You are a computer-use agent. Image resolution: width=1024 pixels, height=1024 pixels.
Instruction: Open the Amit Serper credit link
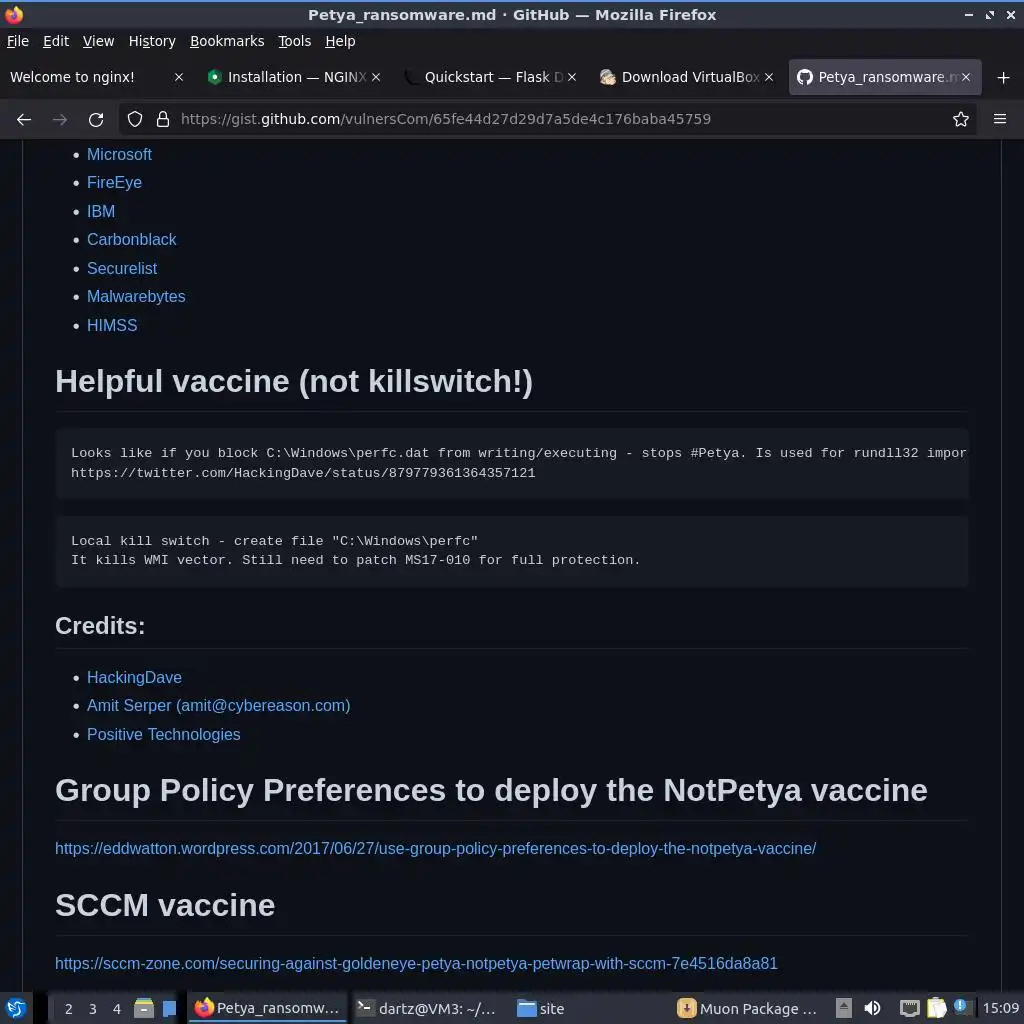(218, 705)
